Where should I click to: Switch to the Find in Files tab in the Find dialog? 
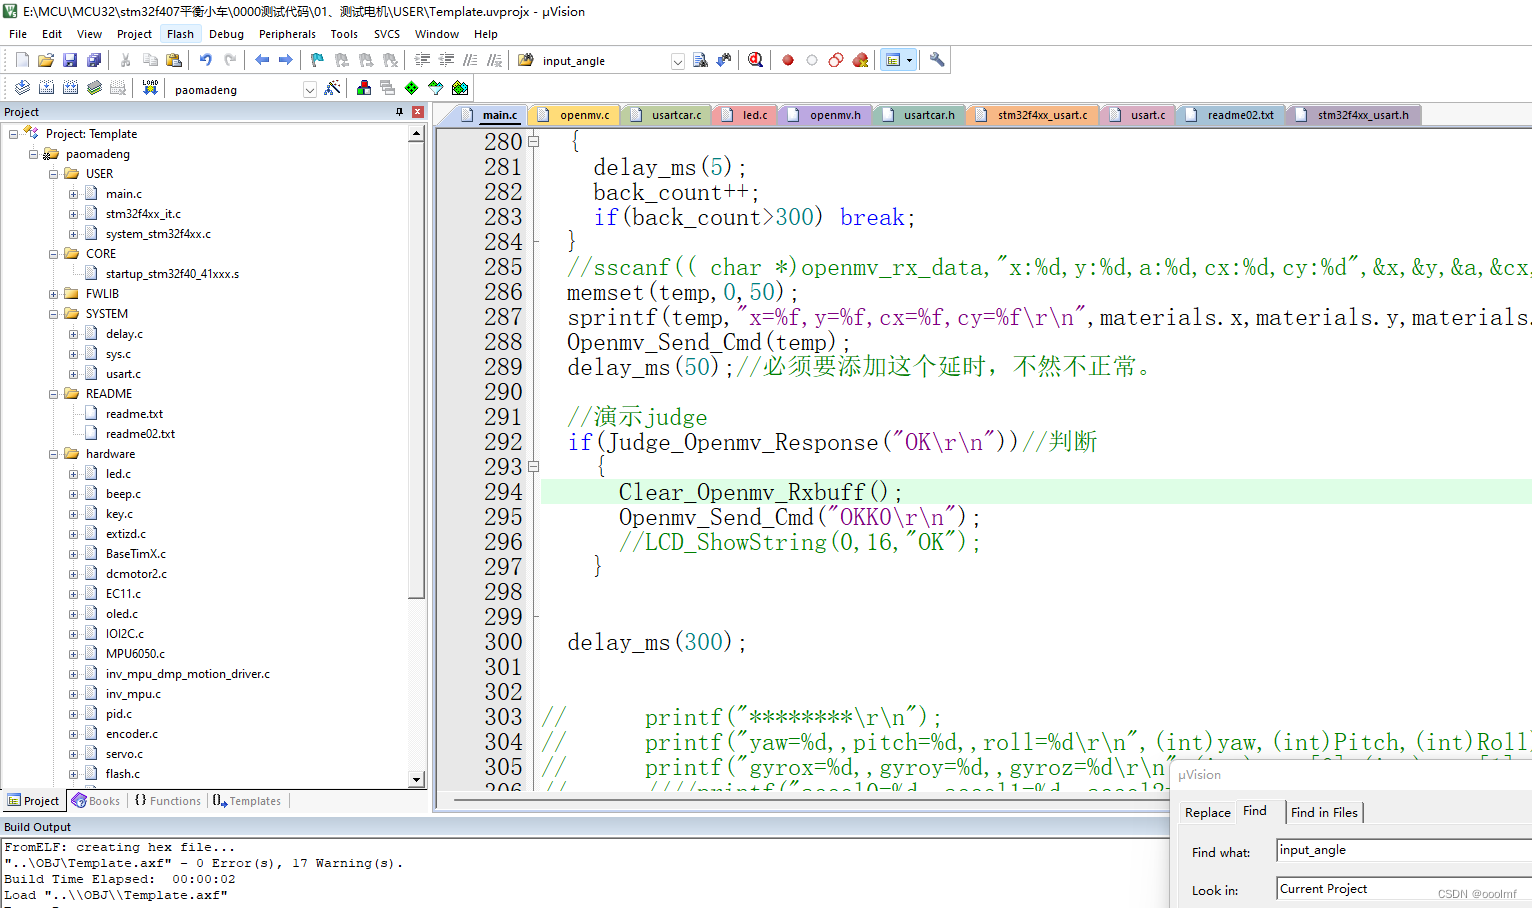pyautogui.click(x=1324, y=813)
